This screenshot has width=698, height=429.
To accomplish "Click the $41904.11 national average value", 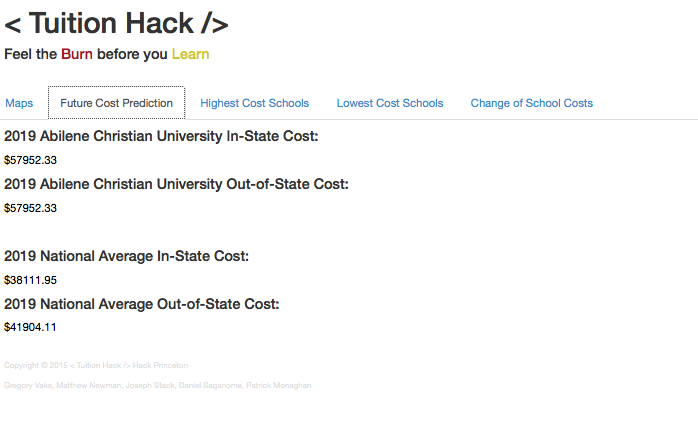I will pos(30,328).
